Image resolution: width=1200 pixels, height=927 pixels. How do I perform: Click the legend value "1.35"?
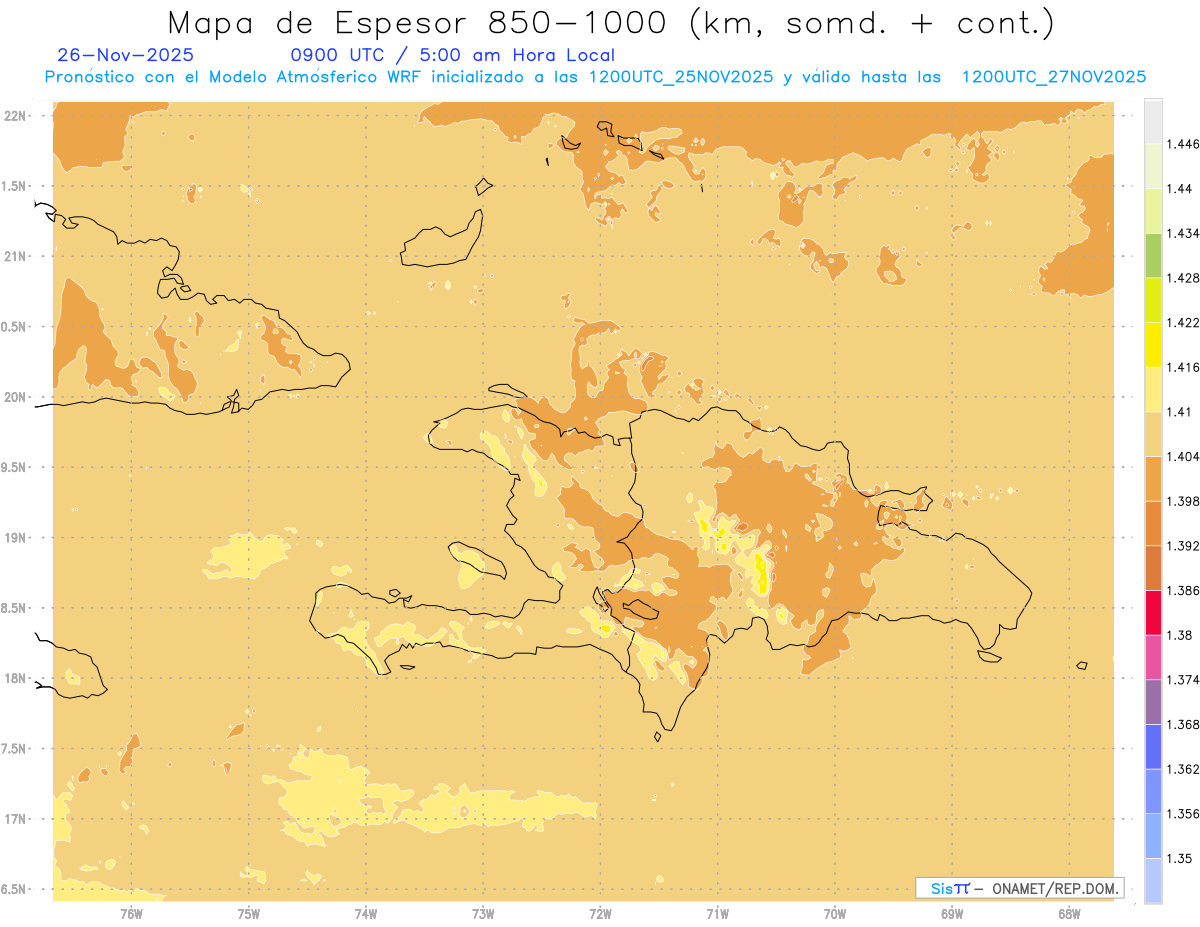[1180, 859]
